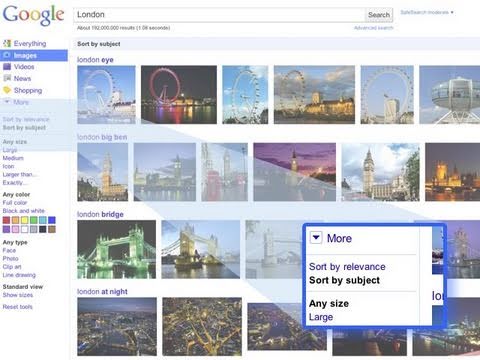Choose Sort by relevance in sidebar
This screenshot has height=360, width=480.
[x=26, y=119]
